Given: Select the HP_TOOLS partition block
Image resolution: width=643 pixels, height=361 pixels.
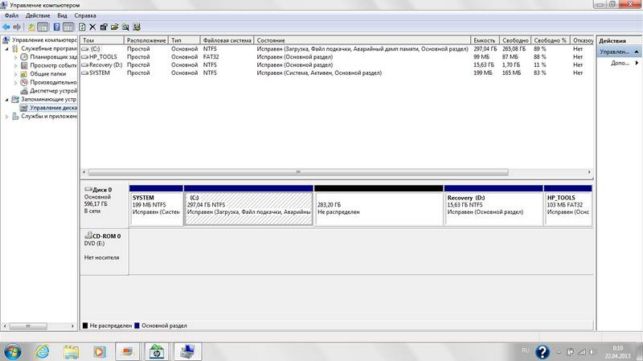Looking at the screenshot, I should click(x=568, y=205).
